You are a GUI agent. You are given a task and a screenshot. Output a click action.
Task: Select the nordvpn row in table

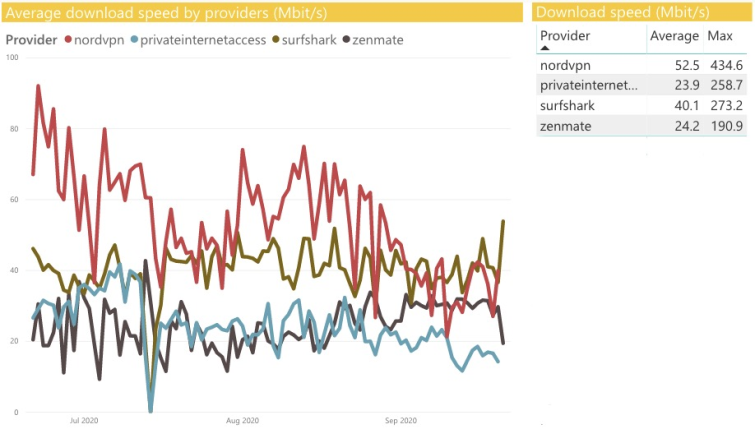point(642,65)
